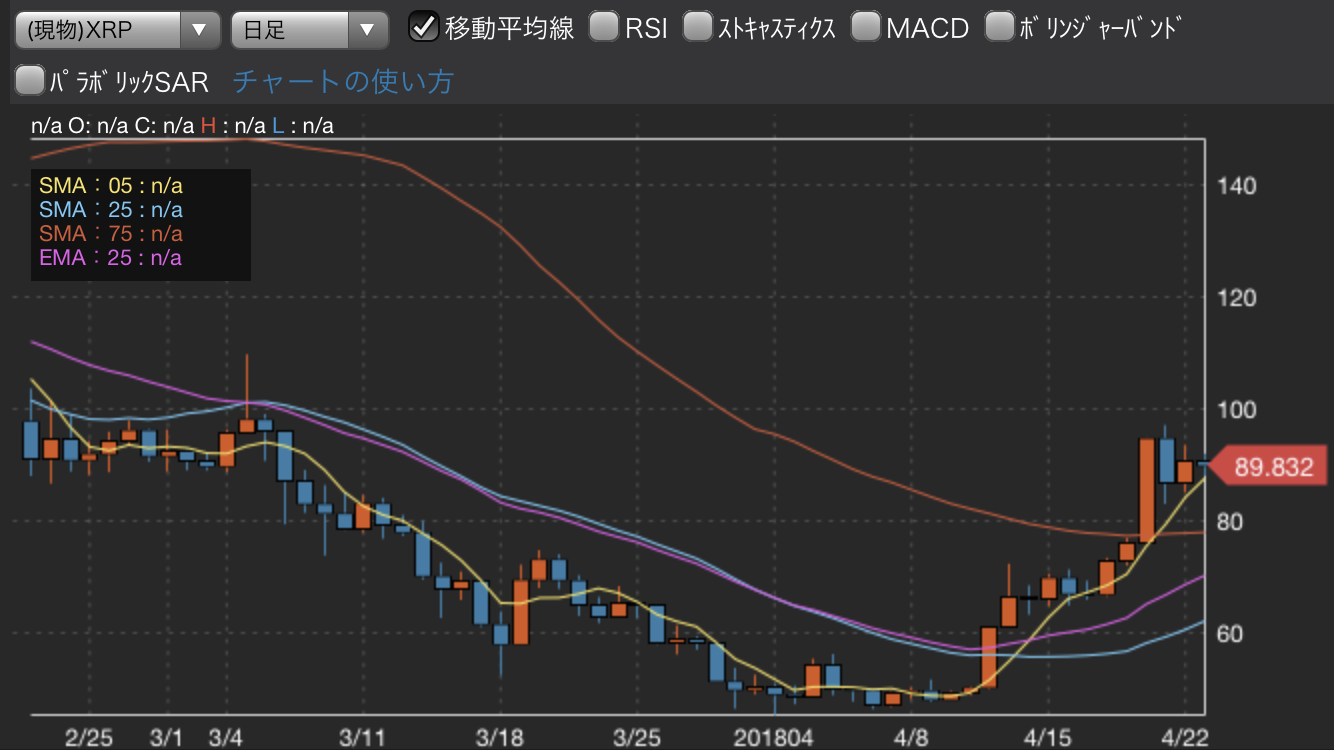Click the 3/18 date label on the time axis
This screenshot has height=750, width=1334.
coord(500,737)
